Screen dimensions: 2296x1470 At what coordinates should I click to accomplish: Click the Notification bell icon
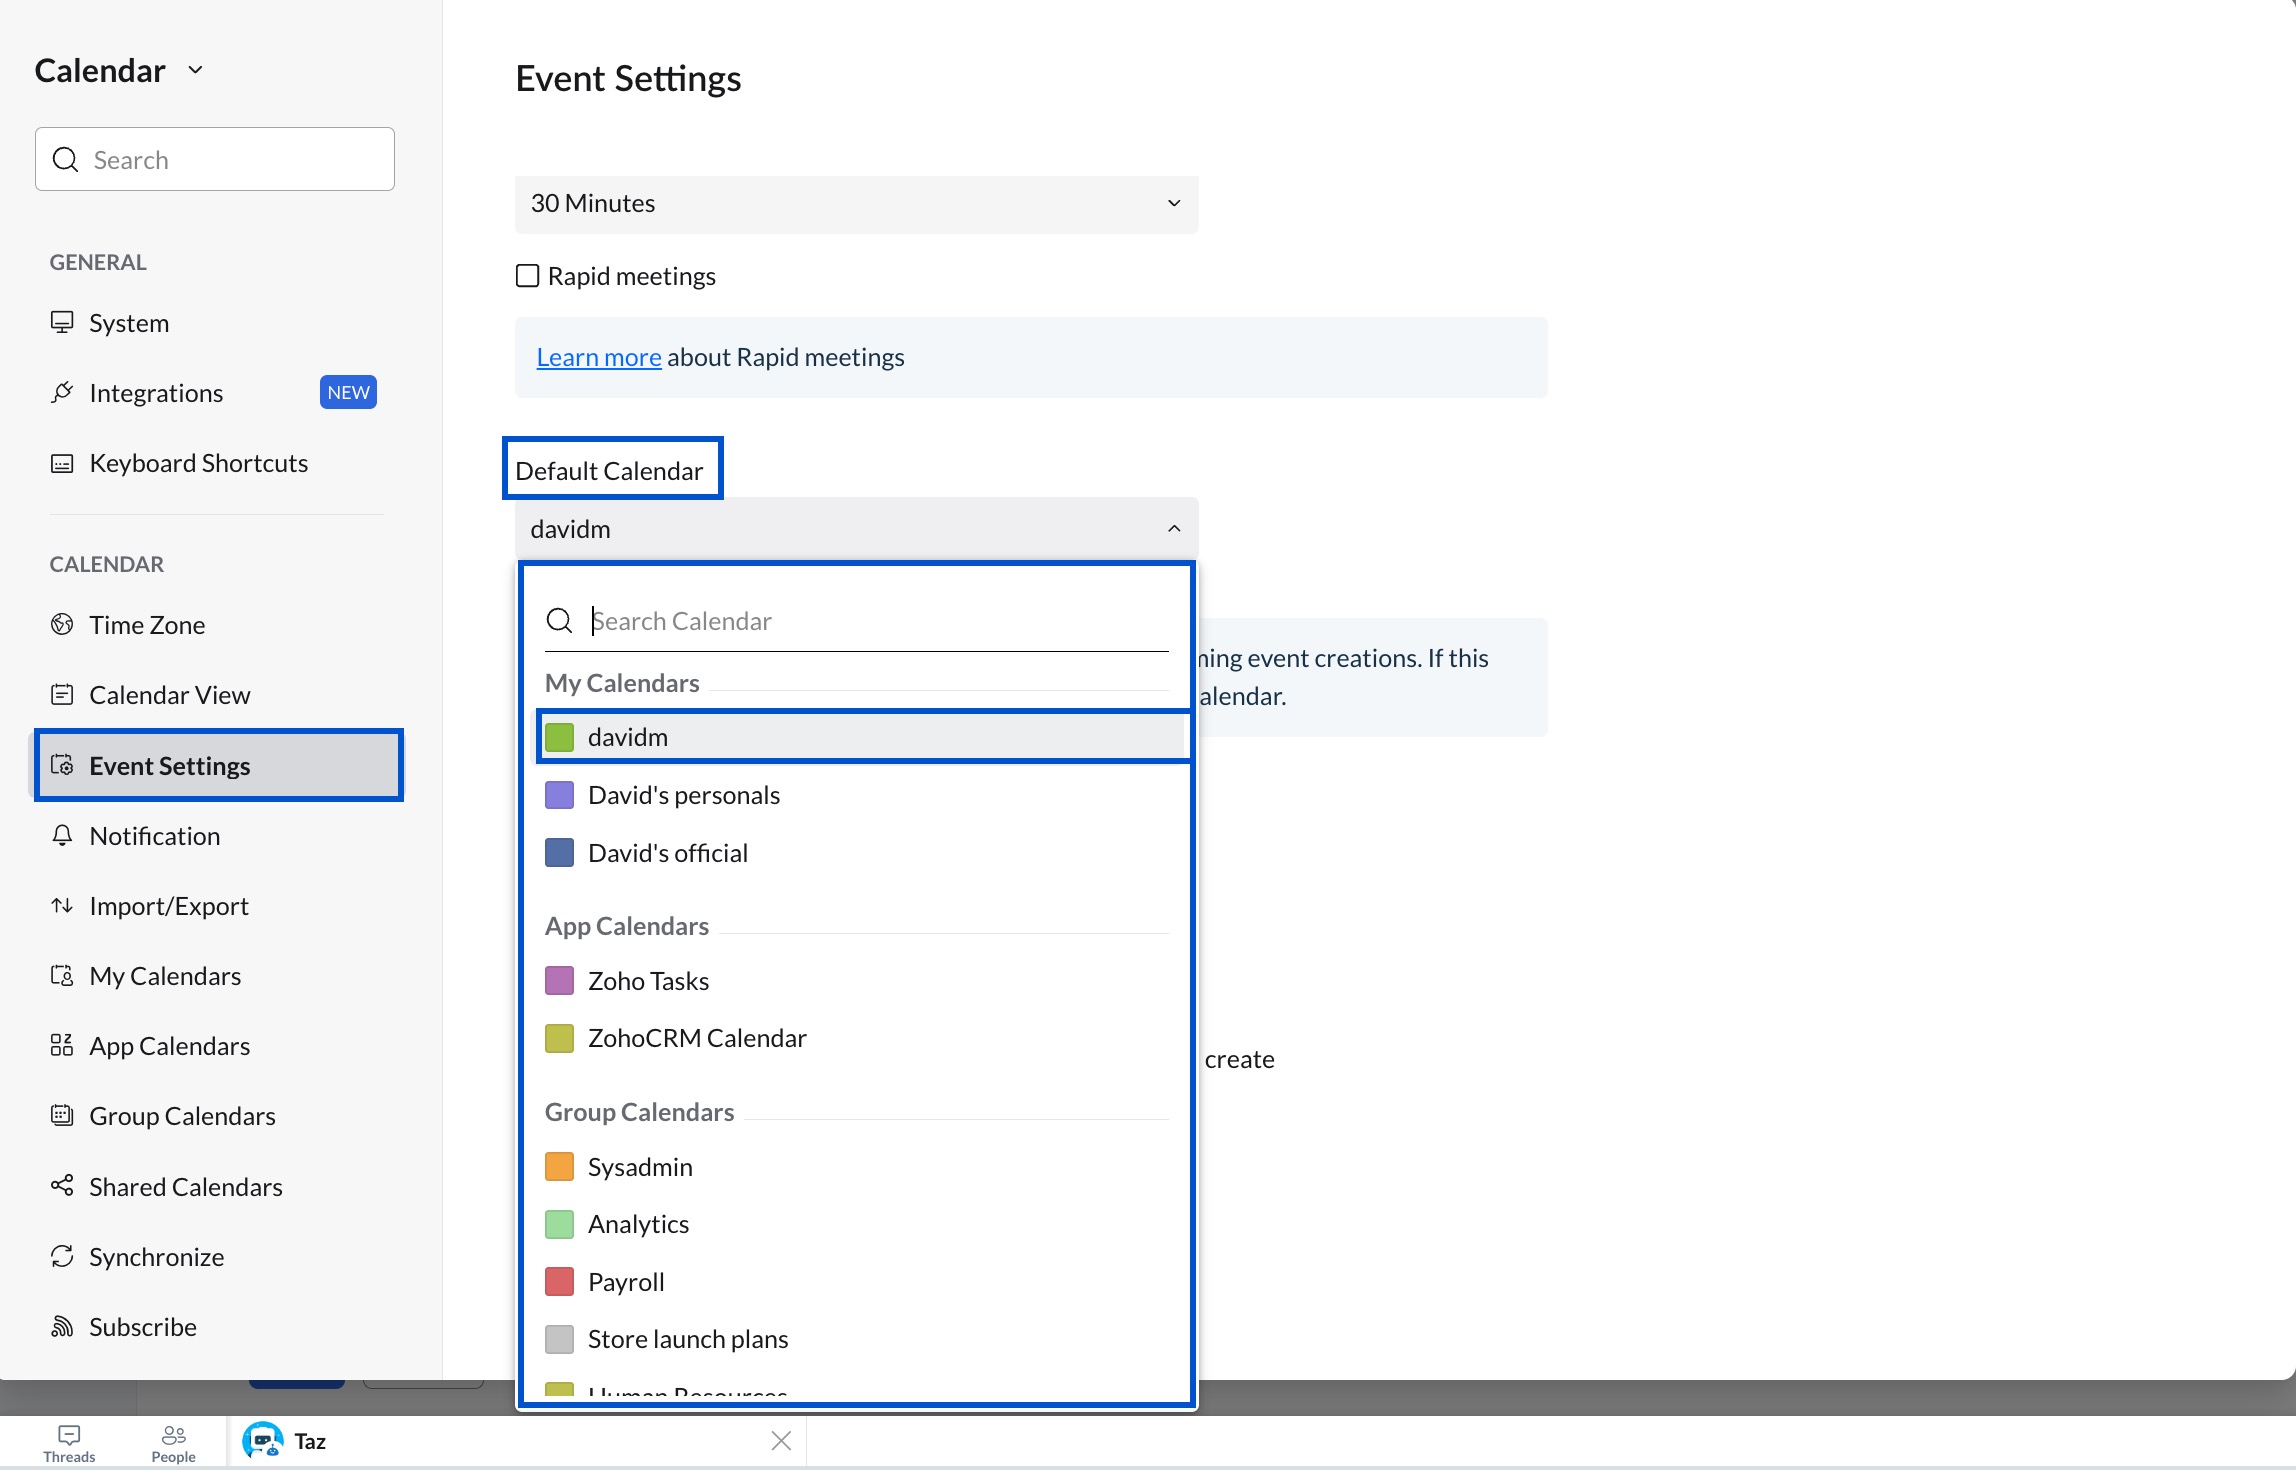[62, 835]
